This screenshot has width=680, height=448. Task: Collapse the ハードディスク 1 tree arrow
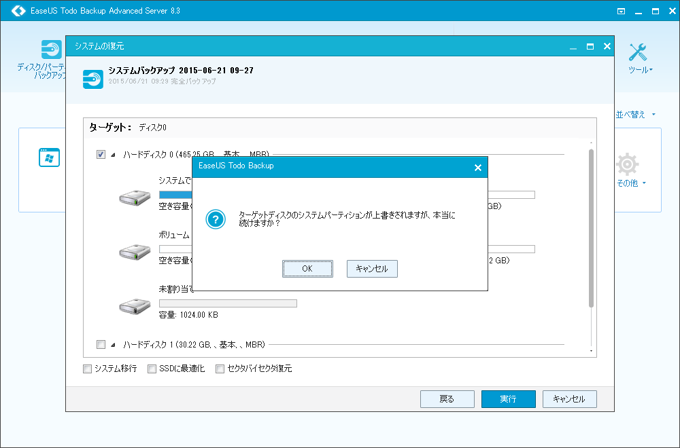click(113, 345)
